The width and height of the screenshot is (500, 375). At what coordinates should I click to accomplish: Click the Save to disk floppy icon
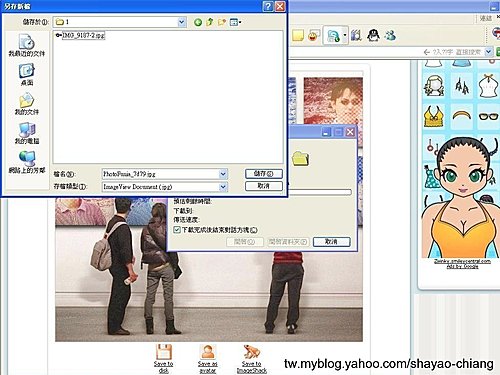pos(163,352)
